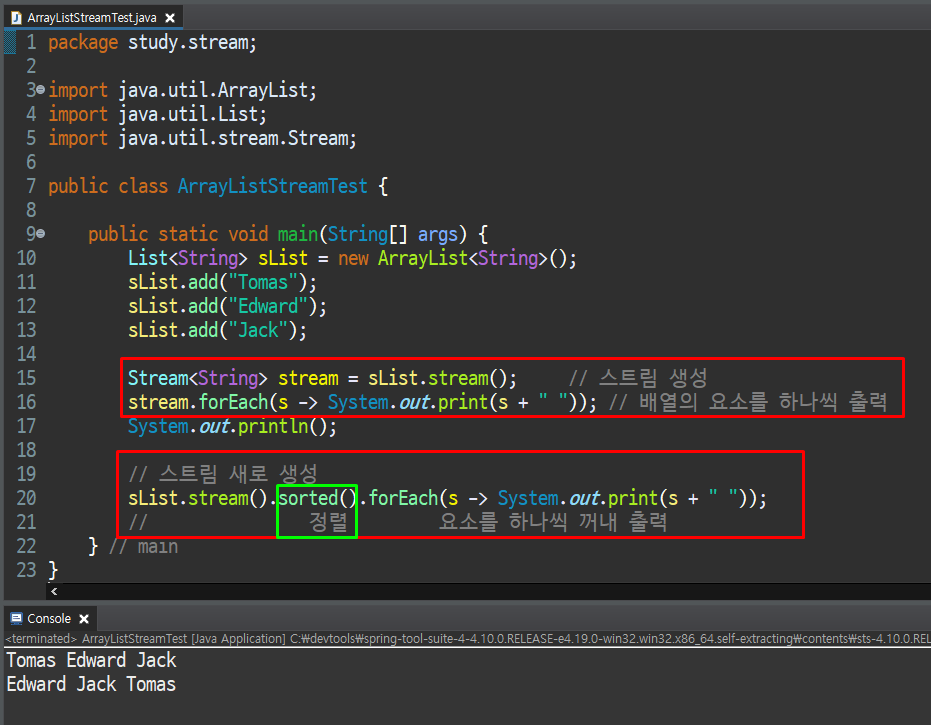Click line number 14 in the gutter
The image size is (931, 725).
pyautogui.click(x=27, y=354)
